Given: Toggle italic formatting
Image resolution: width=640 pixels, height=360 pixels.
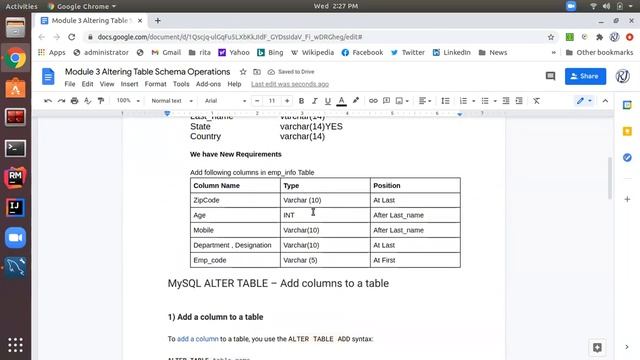Looking at the screenshot, I should [314, 101].
